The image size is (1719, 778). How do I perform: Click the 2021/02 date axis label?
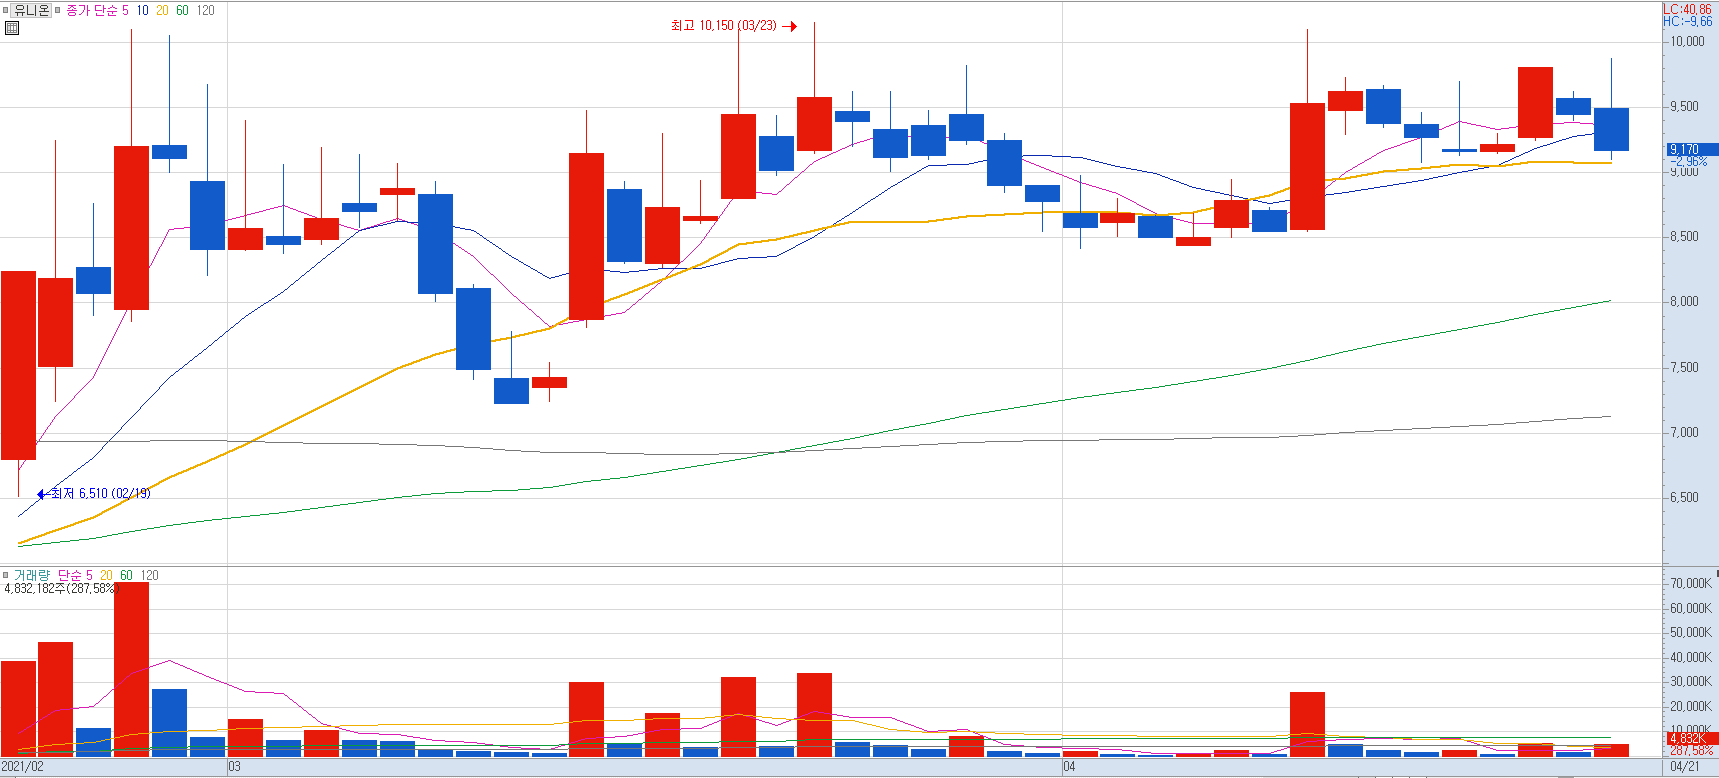pos(22,767)
